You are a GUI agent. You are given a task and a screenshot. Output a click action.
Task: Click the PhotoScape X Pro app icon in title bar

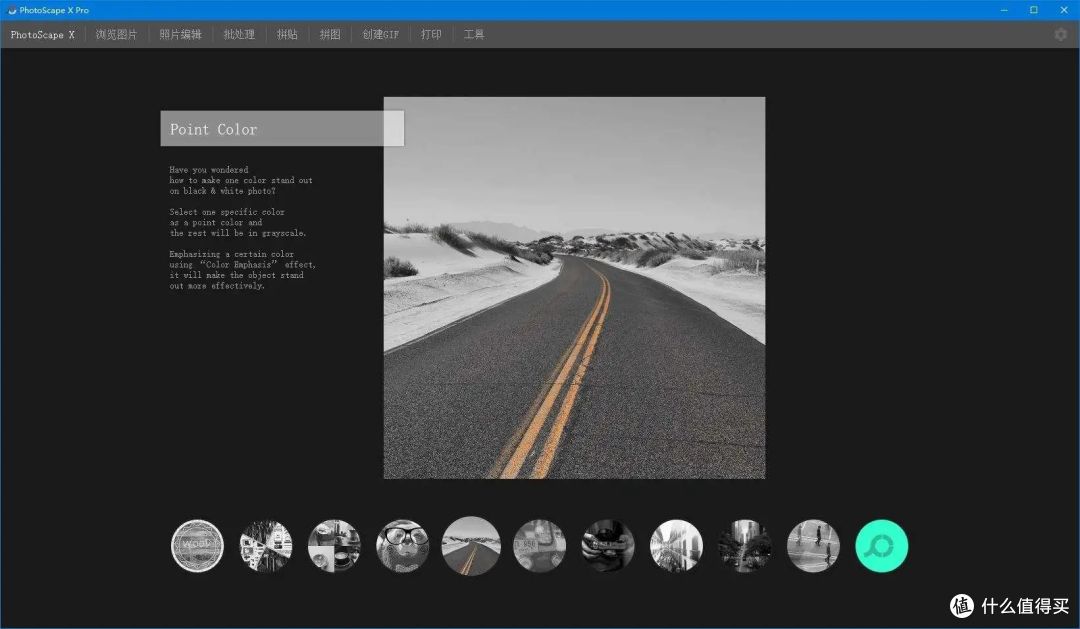point(12,10)
